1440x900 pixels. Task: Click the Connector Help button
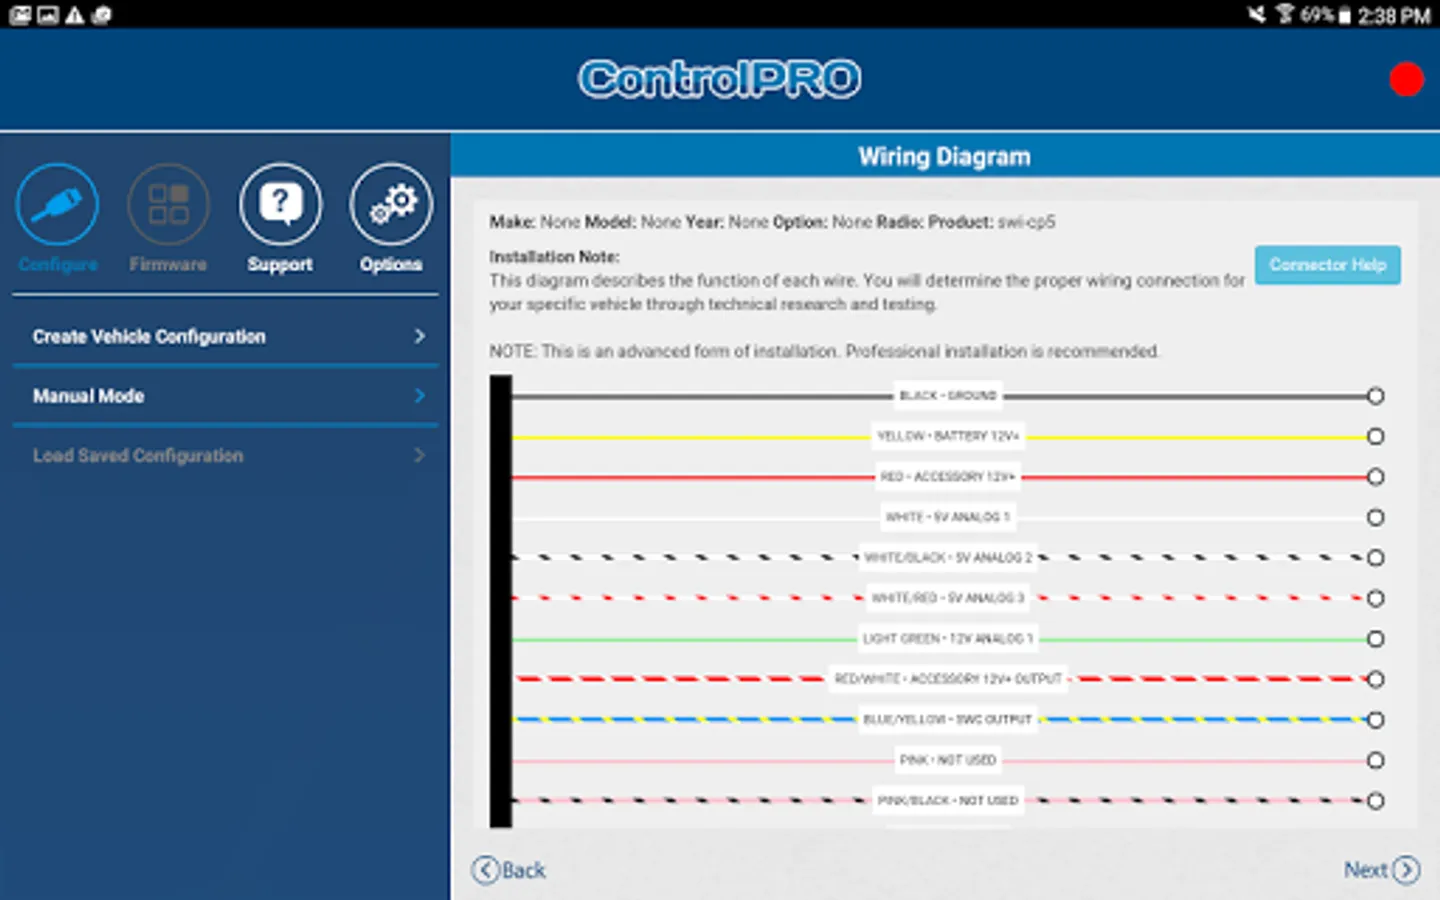click(1327, 265)
